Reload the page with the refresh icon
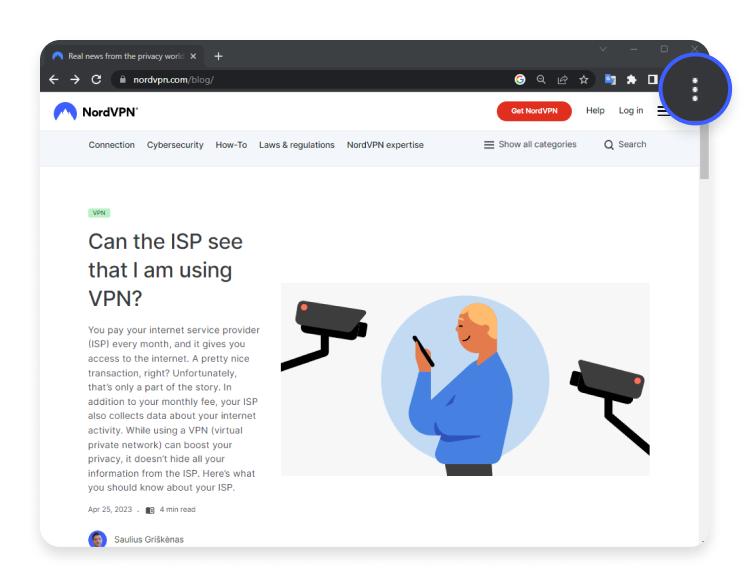This screenshot has height=587, width=750. point(96,79)
